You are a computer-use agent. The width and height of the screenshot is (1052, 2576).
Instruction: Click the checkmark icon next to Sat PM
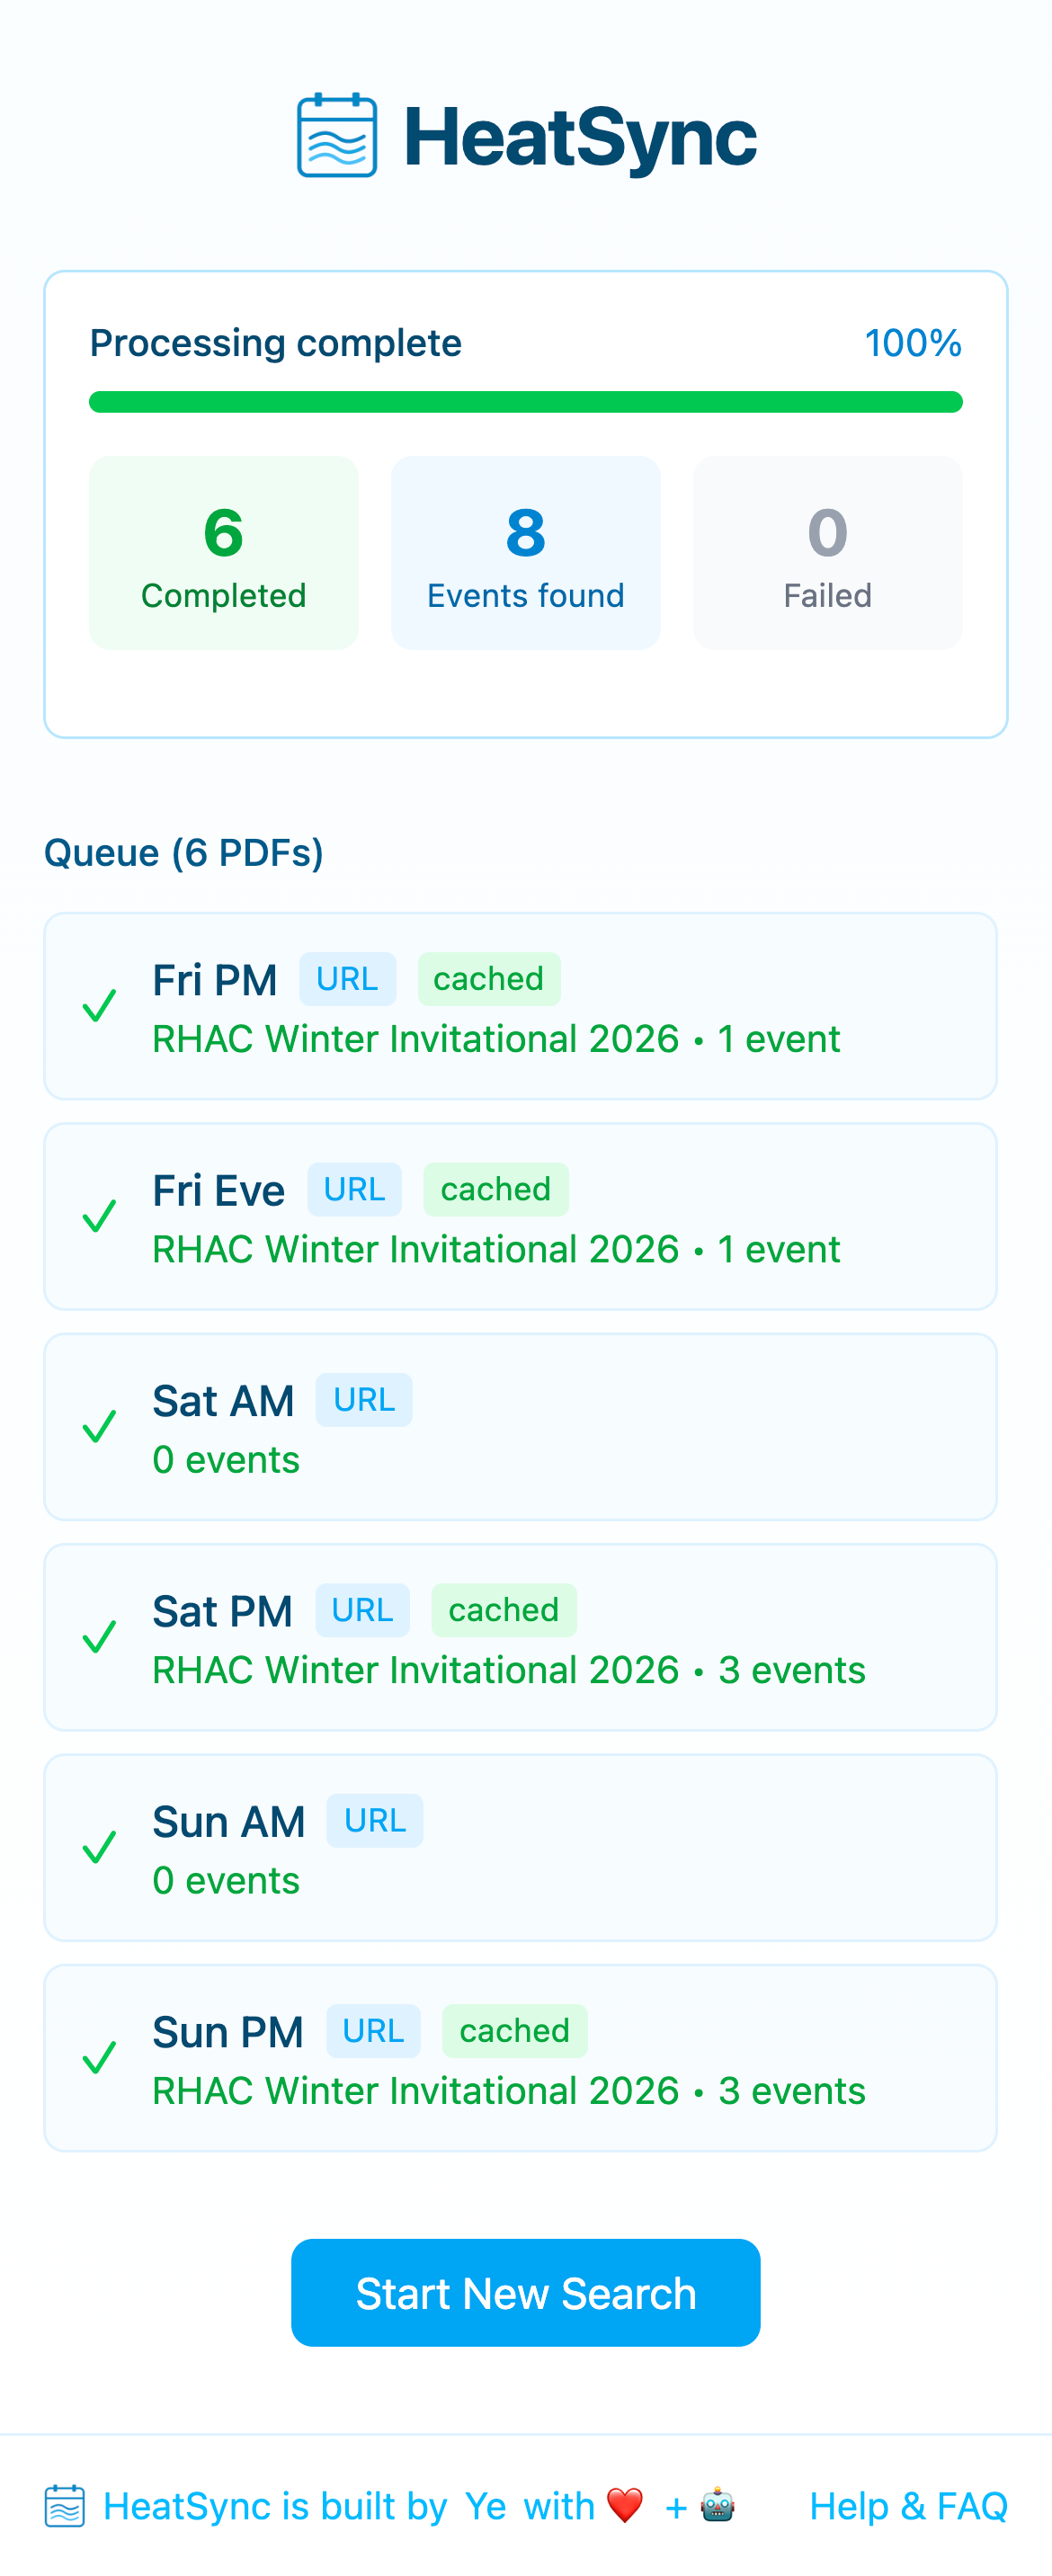coord(99,1637)
